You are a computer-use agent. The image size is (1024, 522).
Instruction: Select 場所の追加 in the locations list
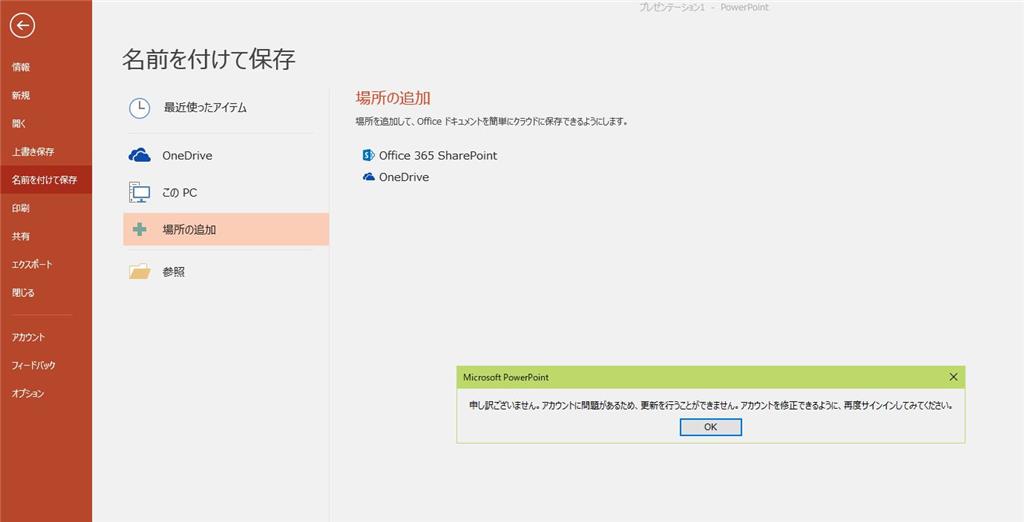pyautogui.click(x=226, y=229)
